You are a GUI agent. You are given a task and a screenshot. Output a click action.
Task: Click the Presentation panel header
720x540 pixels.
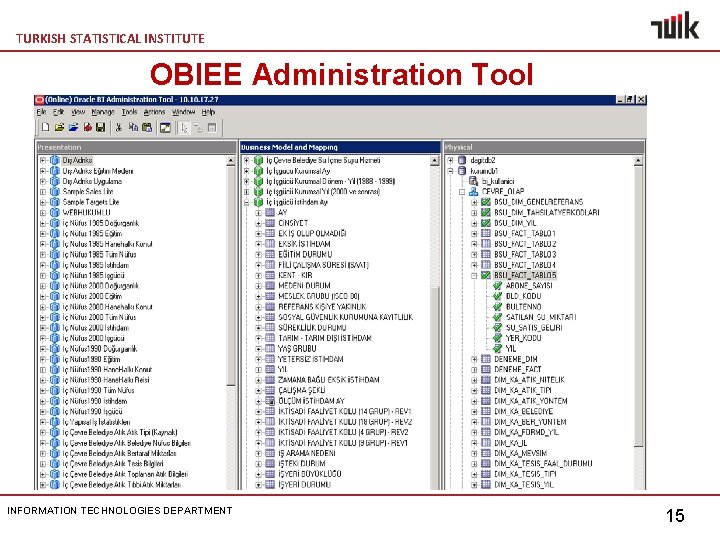[136, 147]
